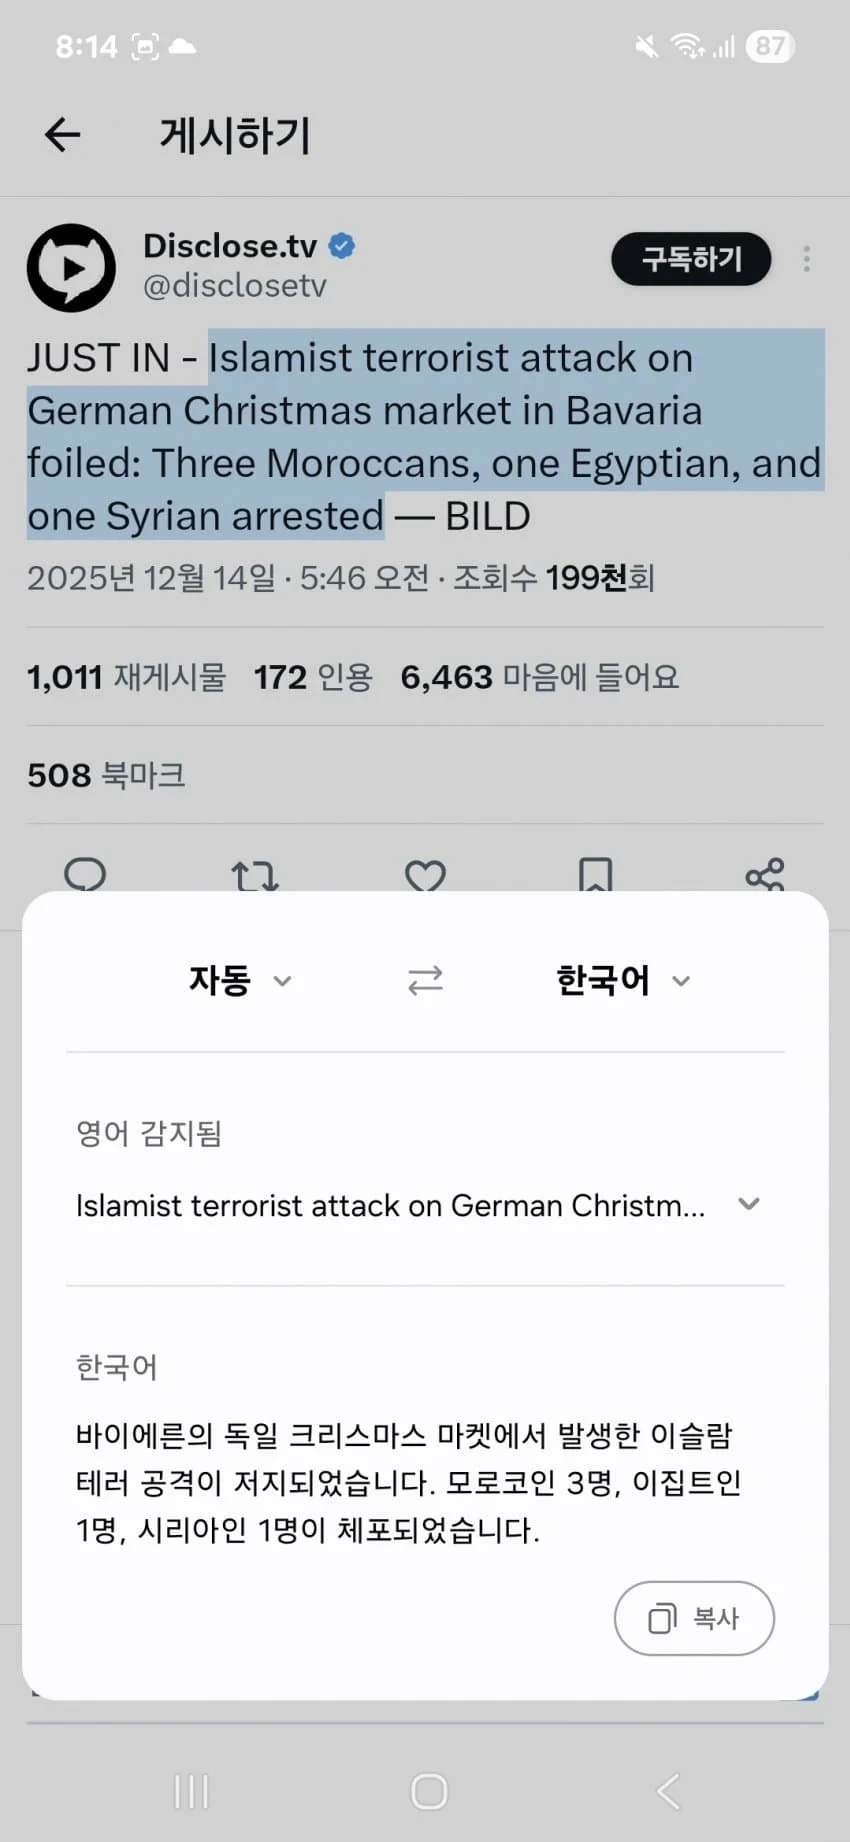The image size is (850, 1842).
Task: Tap the back arrow icon
Action: tap(62, 135)
